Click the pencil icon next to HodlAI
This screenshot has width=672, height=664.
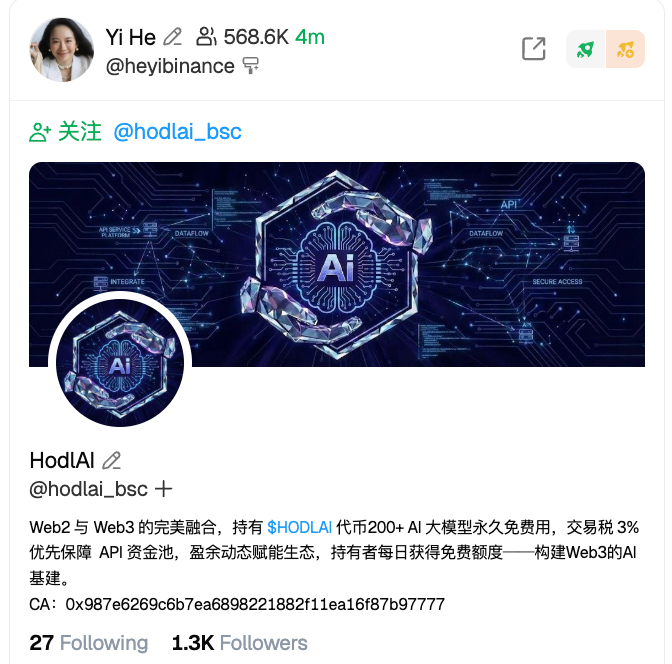point(111,461)
